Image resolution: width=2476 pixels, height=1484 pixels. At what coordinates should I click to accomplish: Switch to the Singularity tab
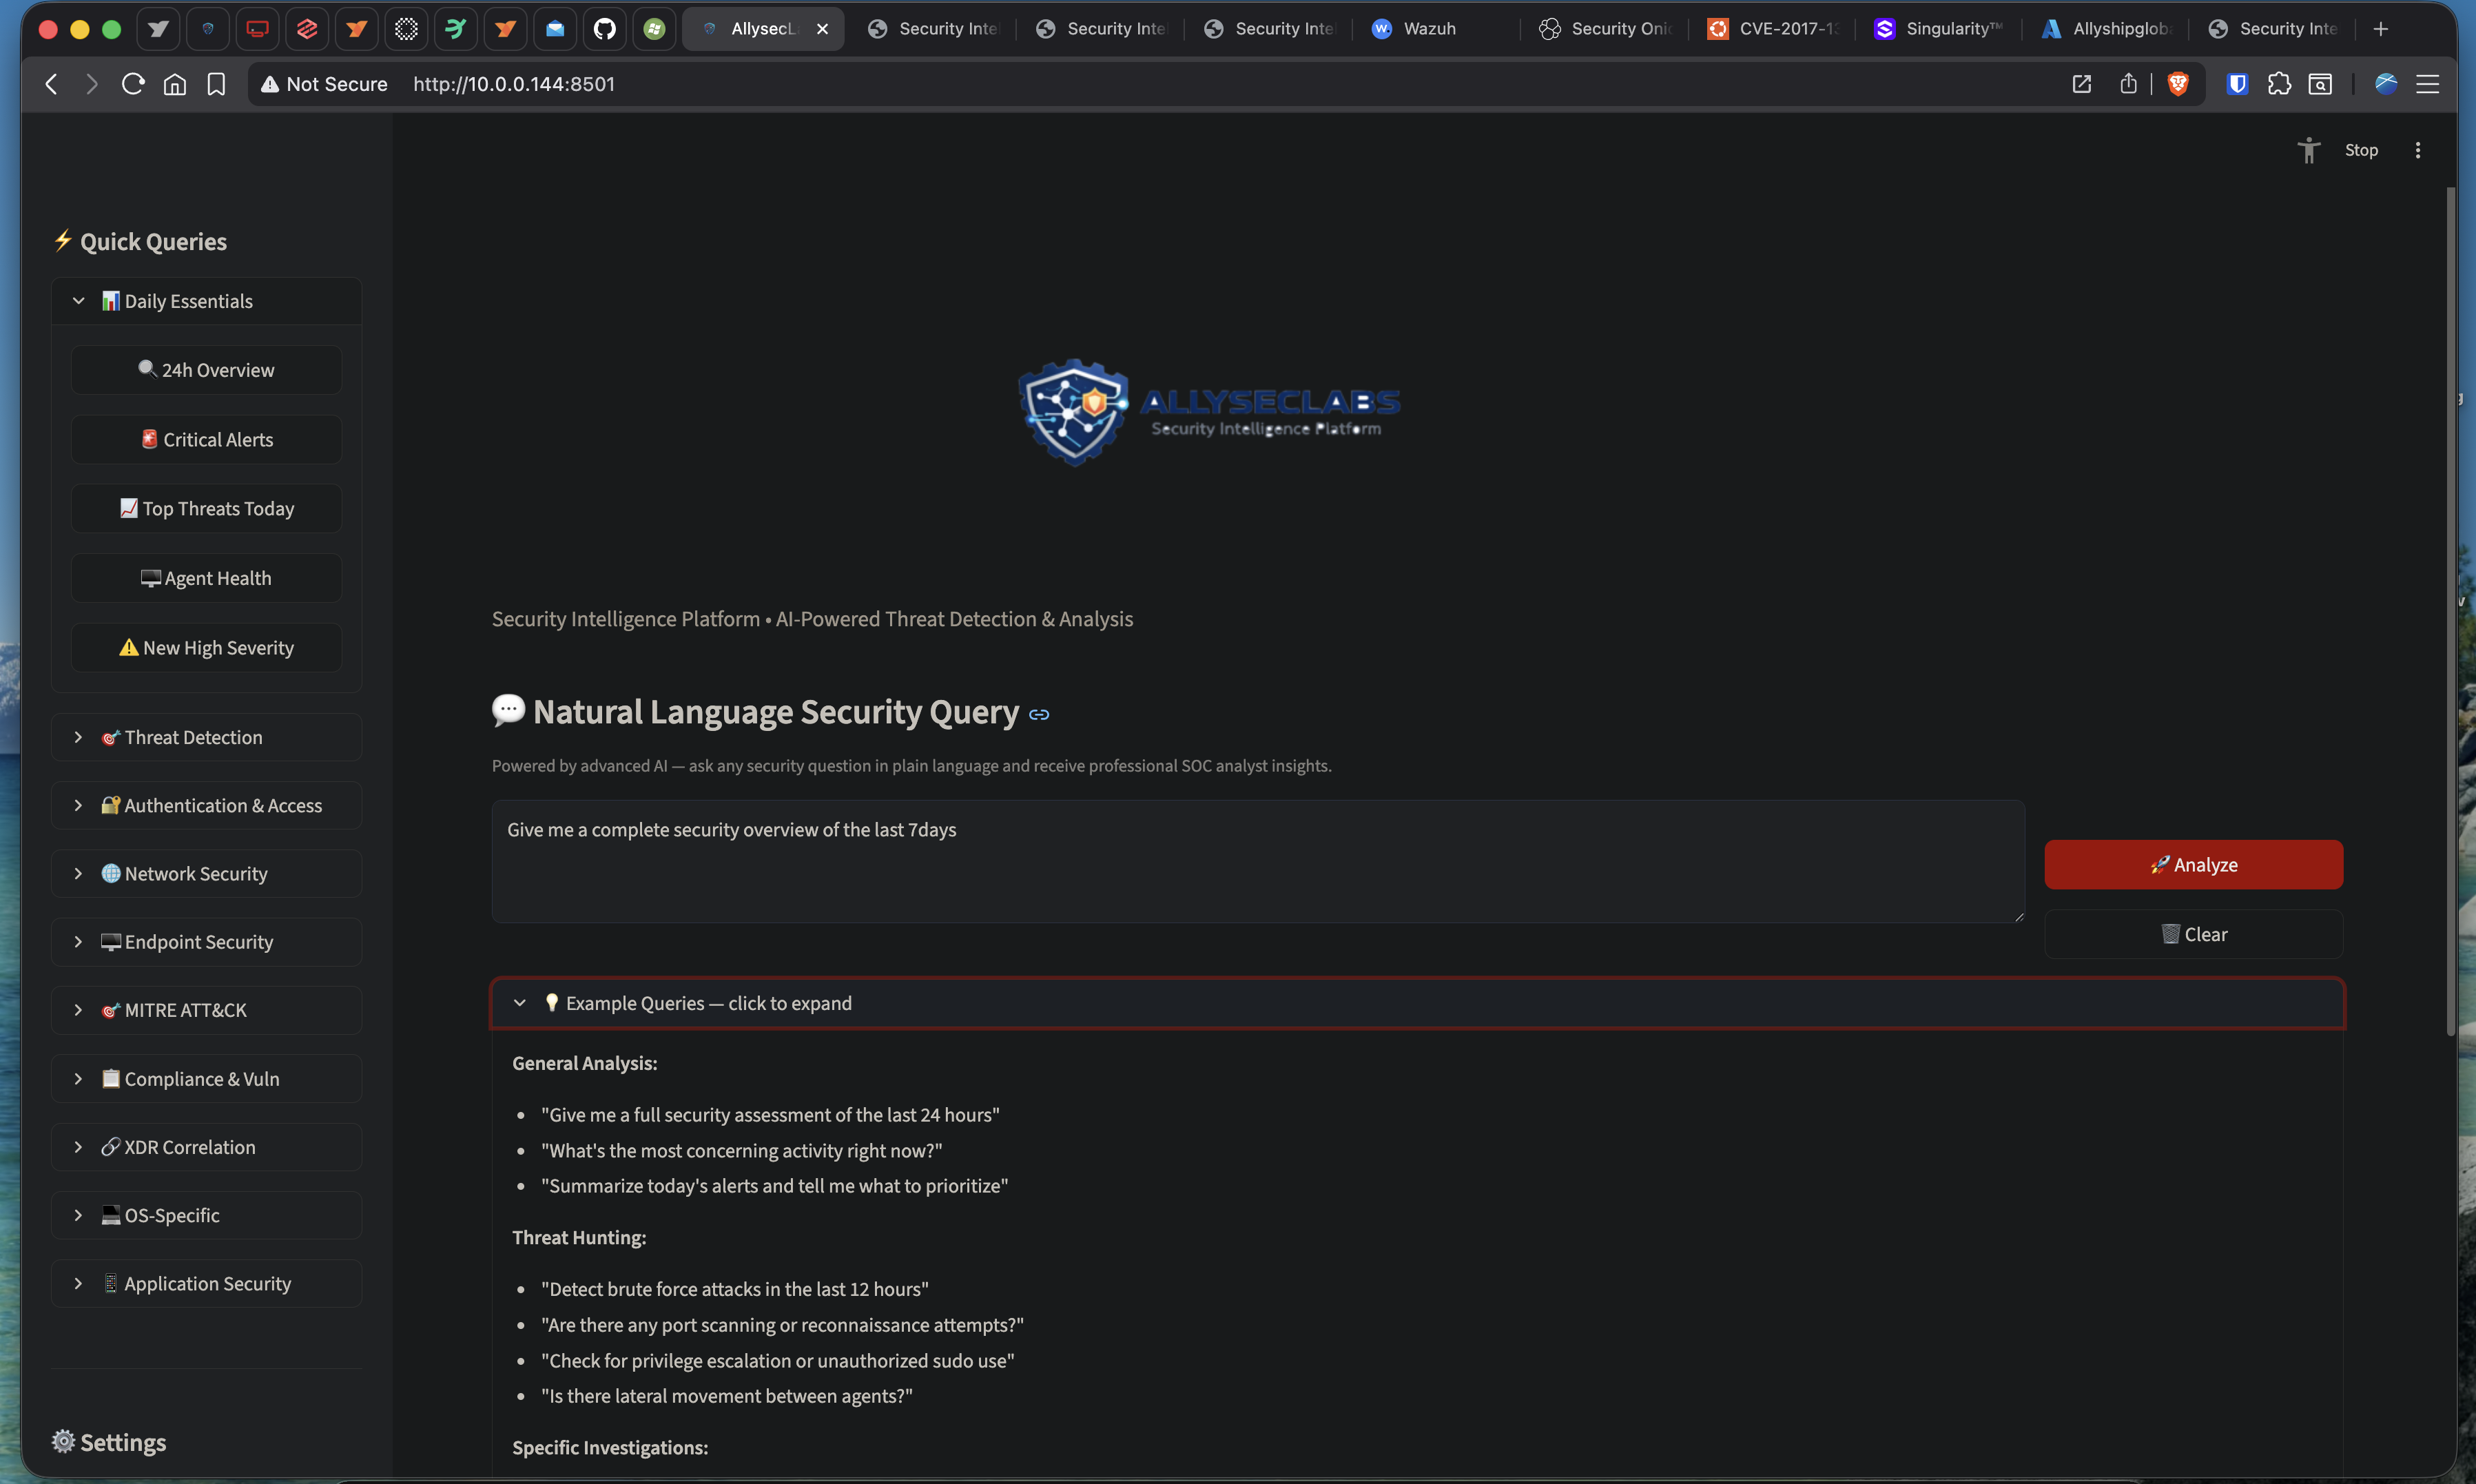coord(1940,29)
